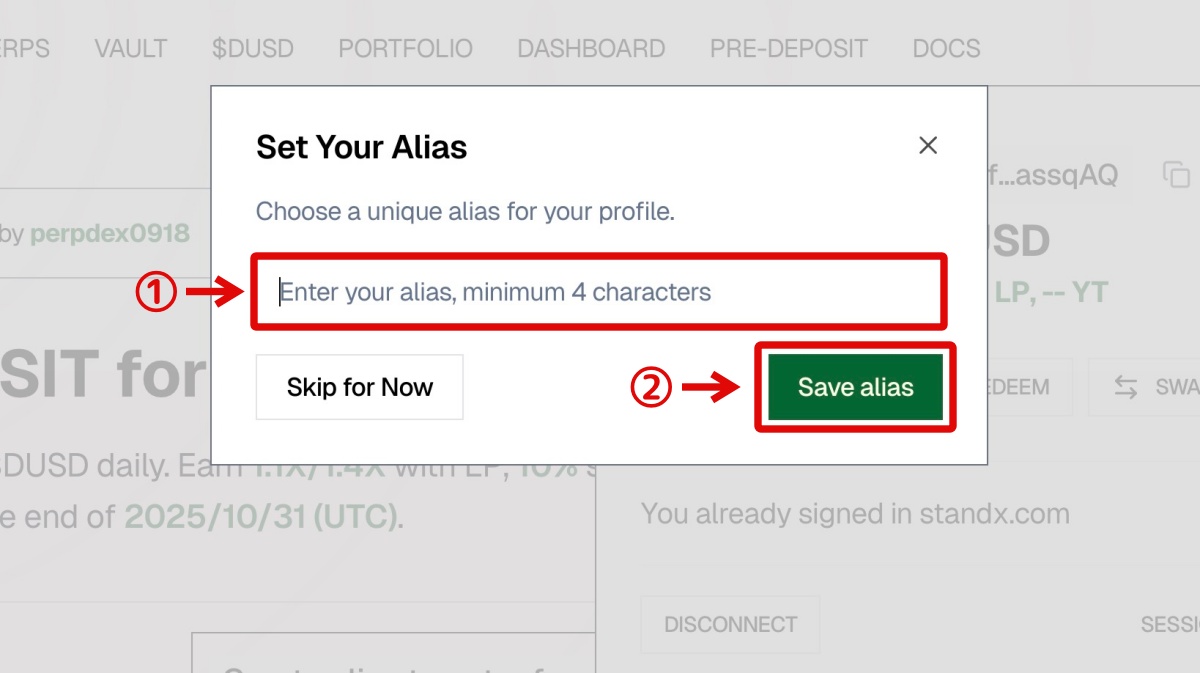Copy the wallet address with copy icon
Screen dimensions: 1200x673
point(1176,175)
